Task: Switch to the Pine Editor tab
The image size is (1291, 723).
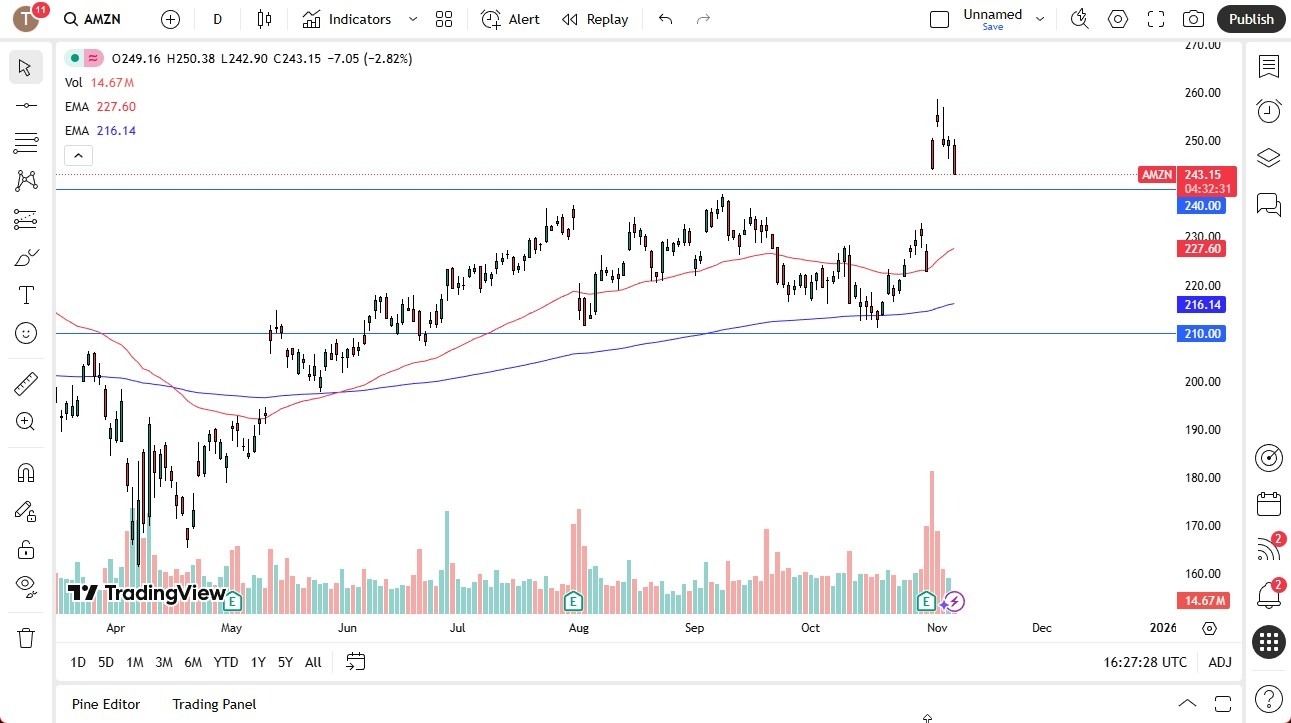Action: coord(105,704)
